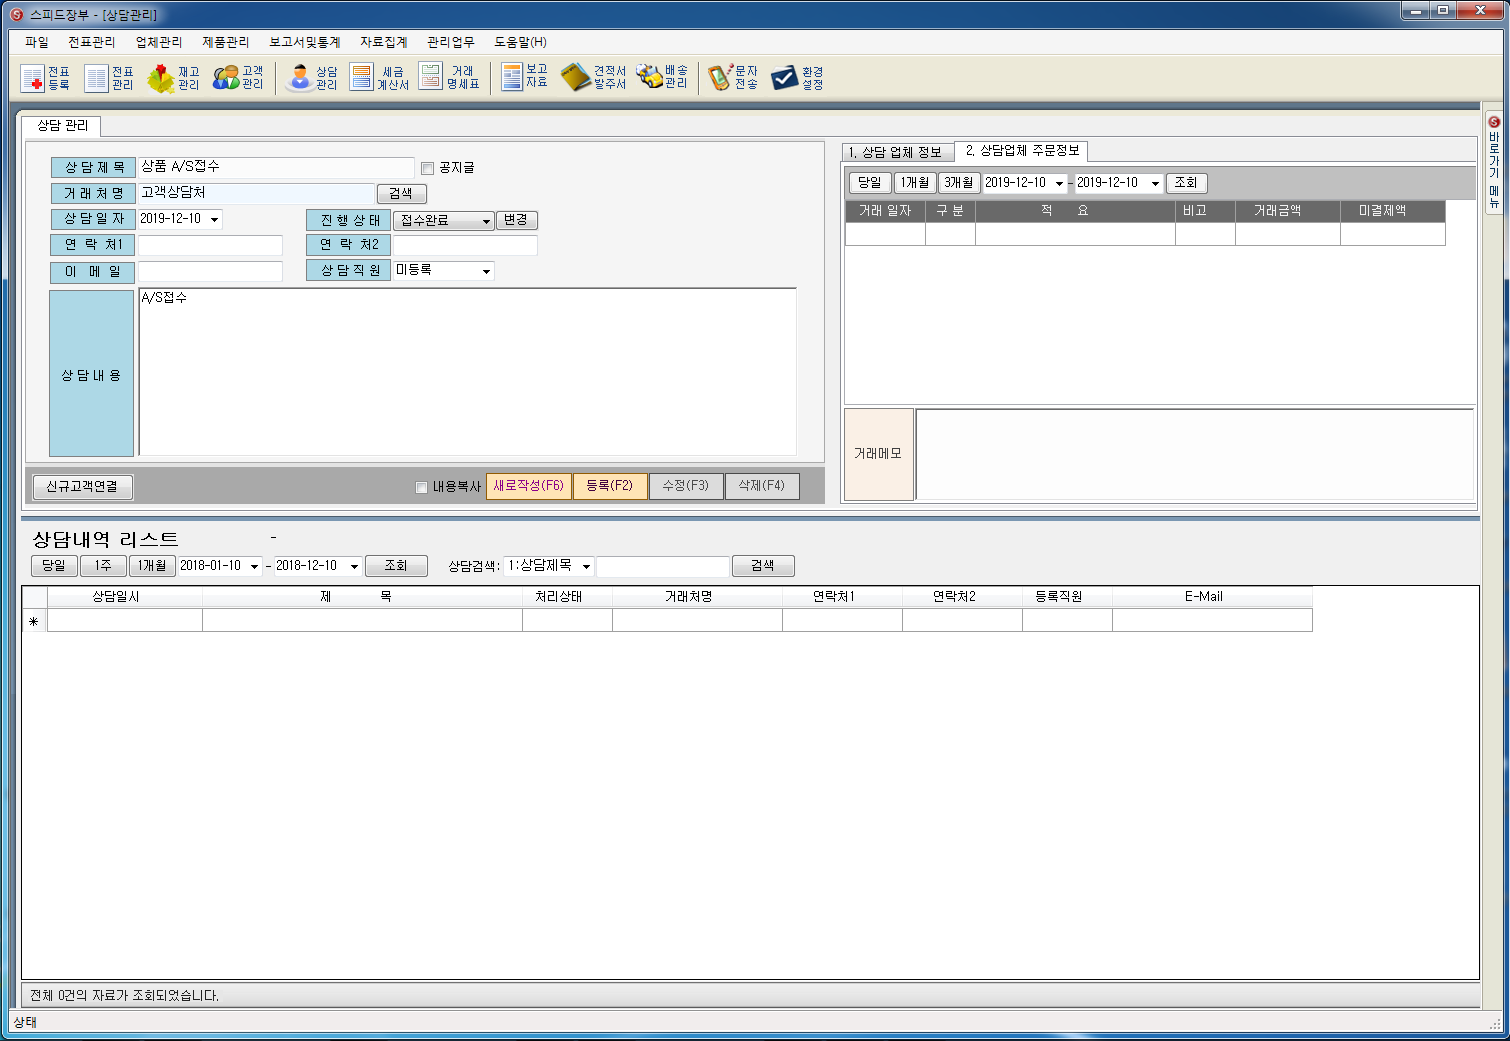Click 등록(F2) button

tap(610, 486)
